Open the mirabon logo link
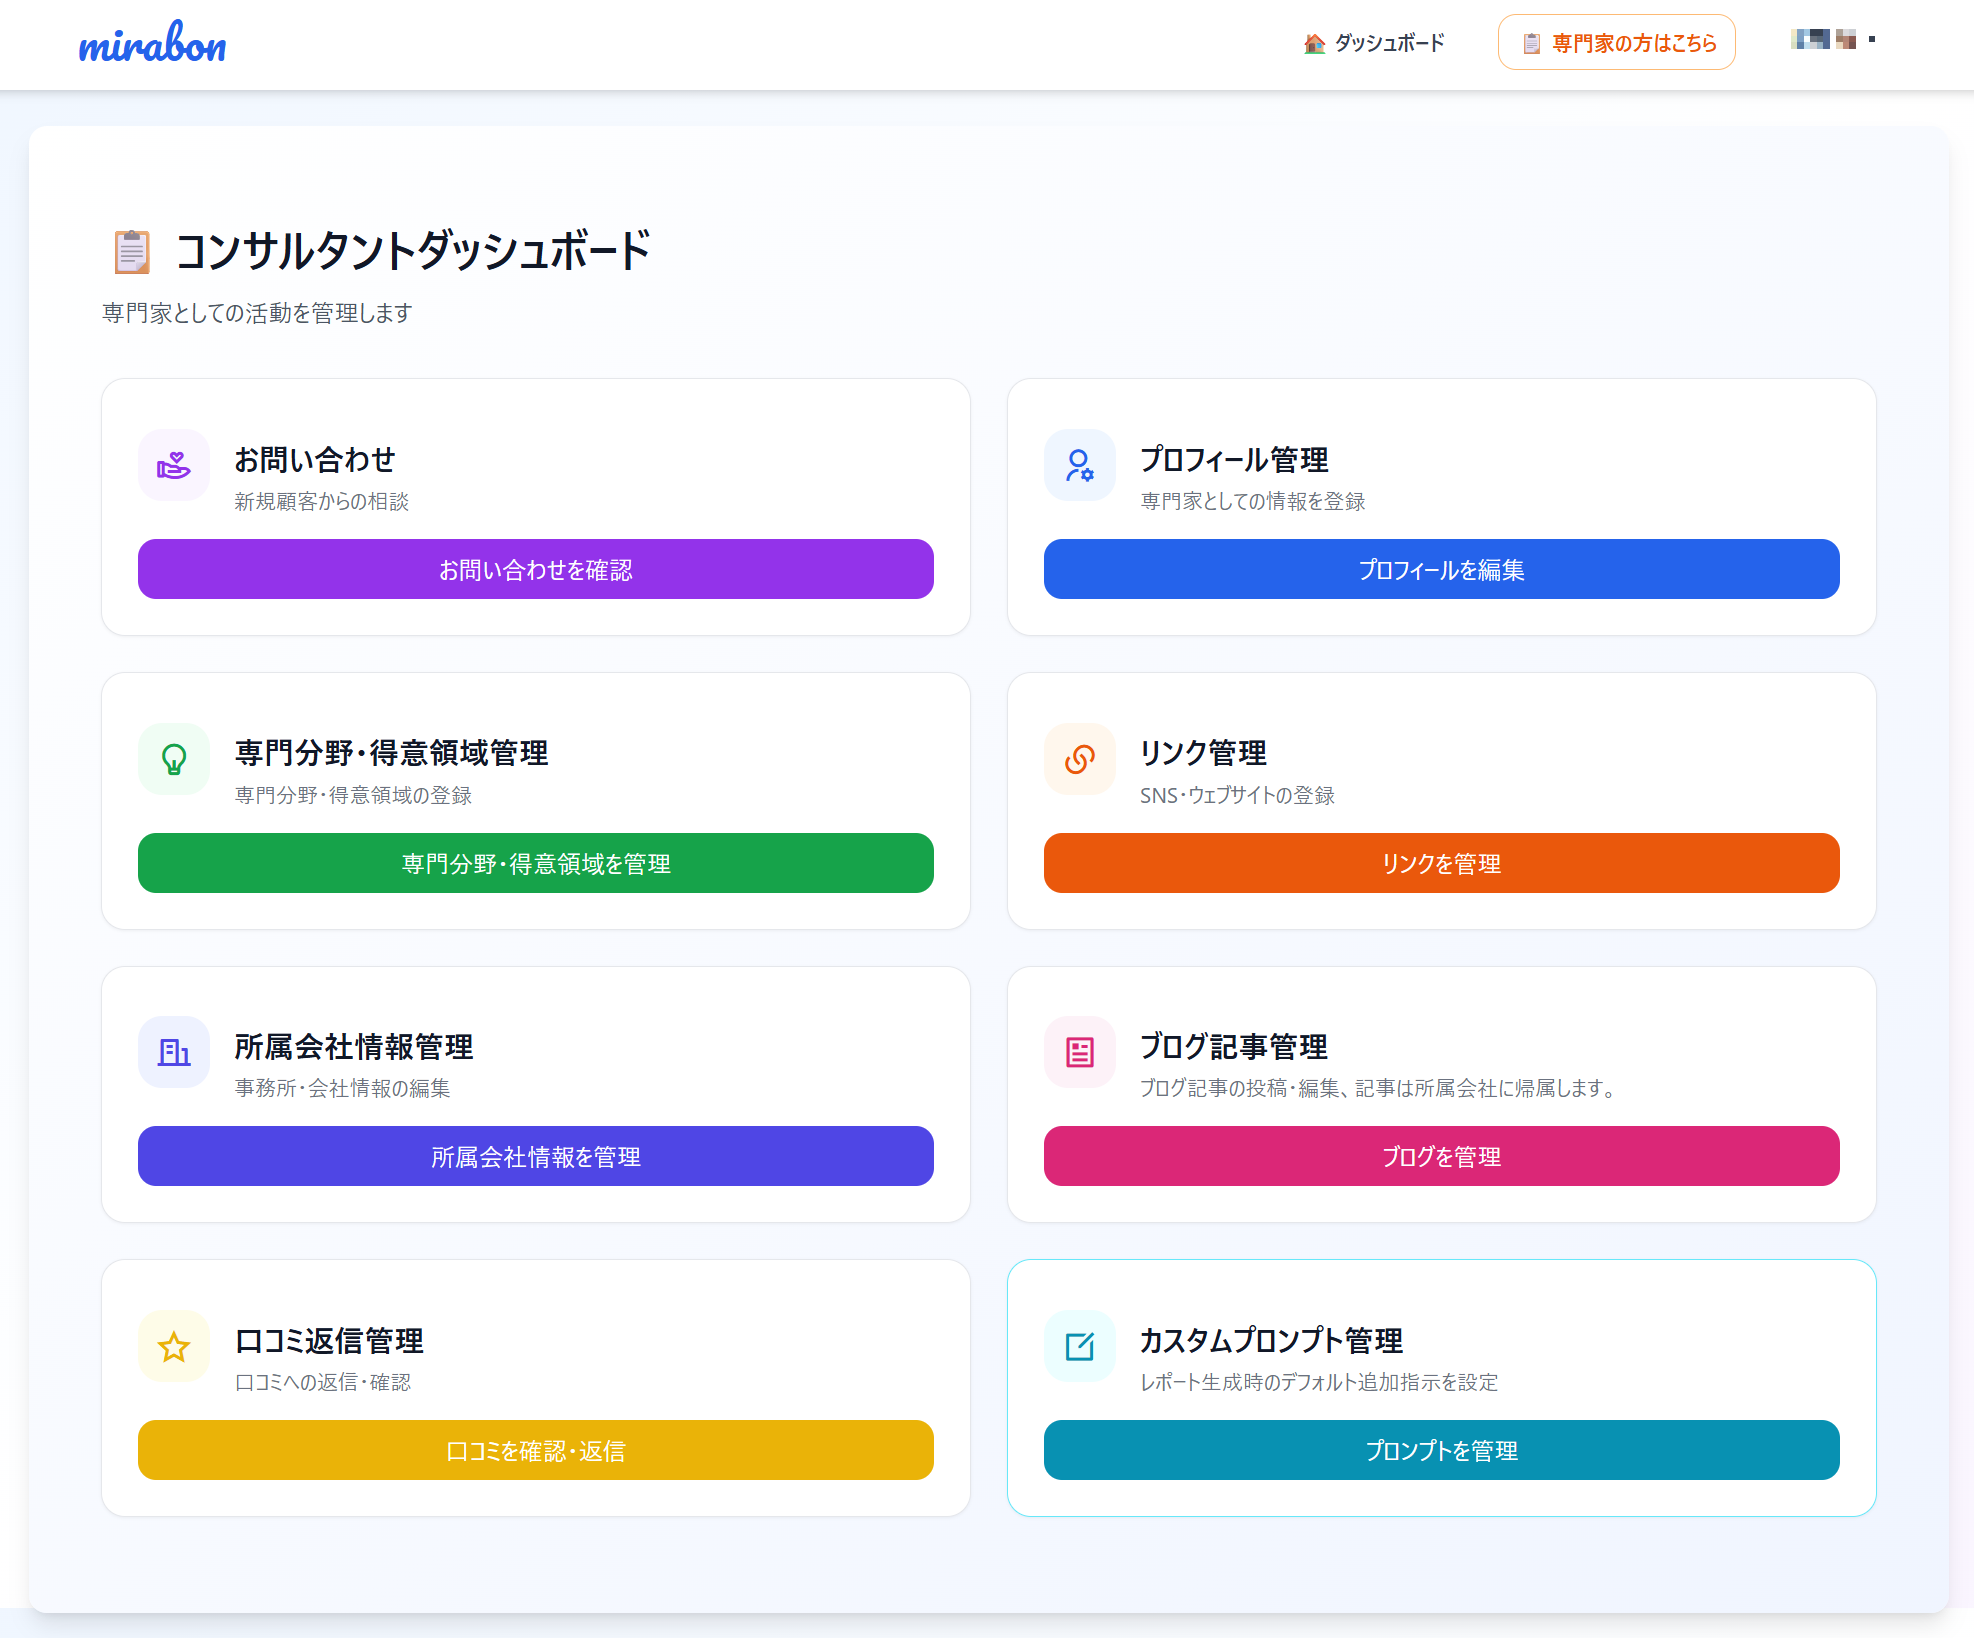1974x1638 pixels. pyautogui.click(x=152, y=42)
